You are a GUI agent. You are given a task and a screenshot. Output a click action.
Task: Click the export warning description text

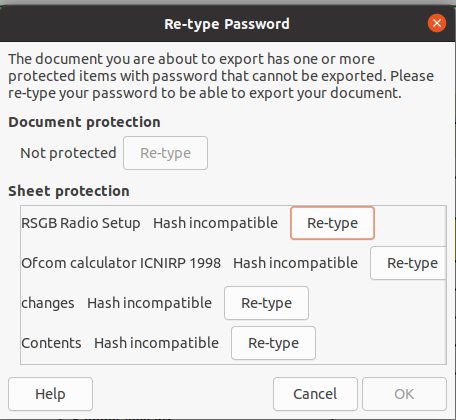(221, 76)
